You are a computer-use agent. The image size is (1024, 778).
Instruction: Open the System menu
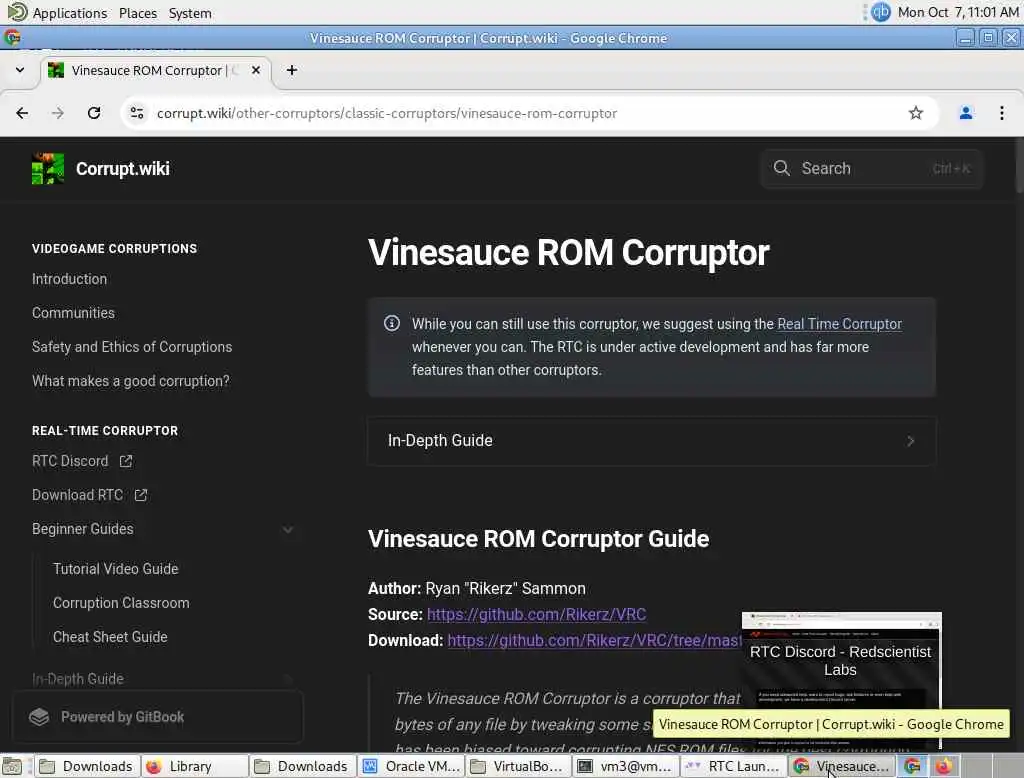(190, 13)
